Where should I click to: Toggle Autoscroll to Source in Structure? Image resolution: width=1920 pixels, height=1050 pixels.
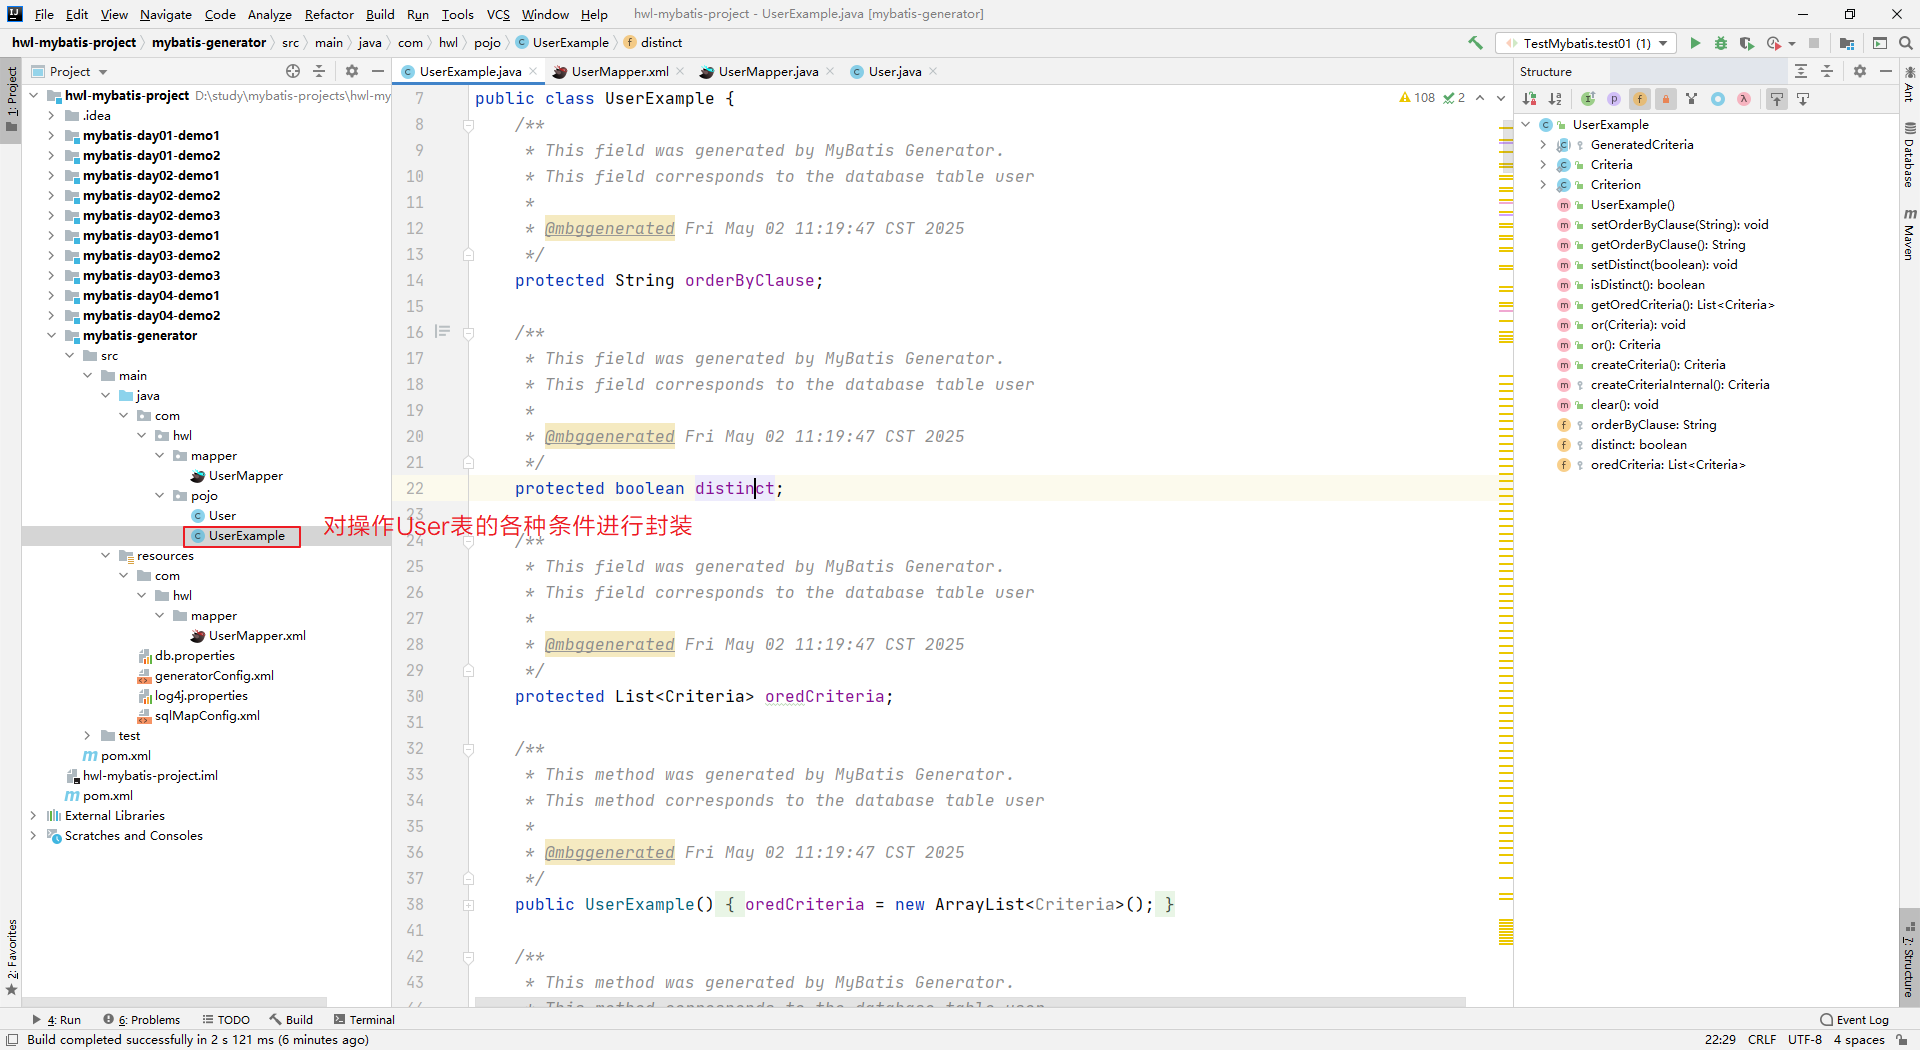point(1777,99)
